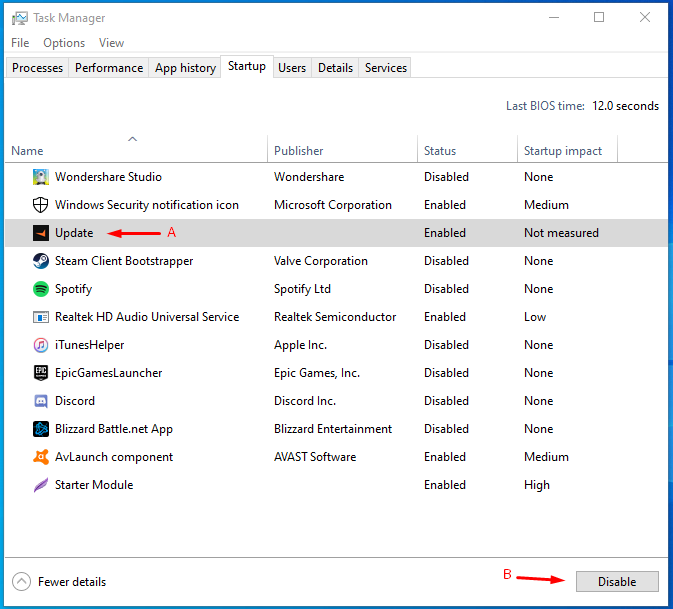Viewport: 673px width, 609px height.
Task: Click the Steam icon in the startup list
Action: pyautogui.click(x=40, y=261)
